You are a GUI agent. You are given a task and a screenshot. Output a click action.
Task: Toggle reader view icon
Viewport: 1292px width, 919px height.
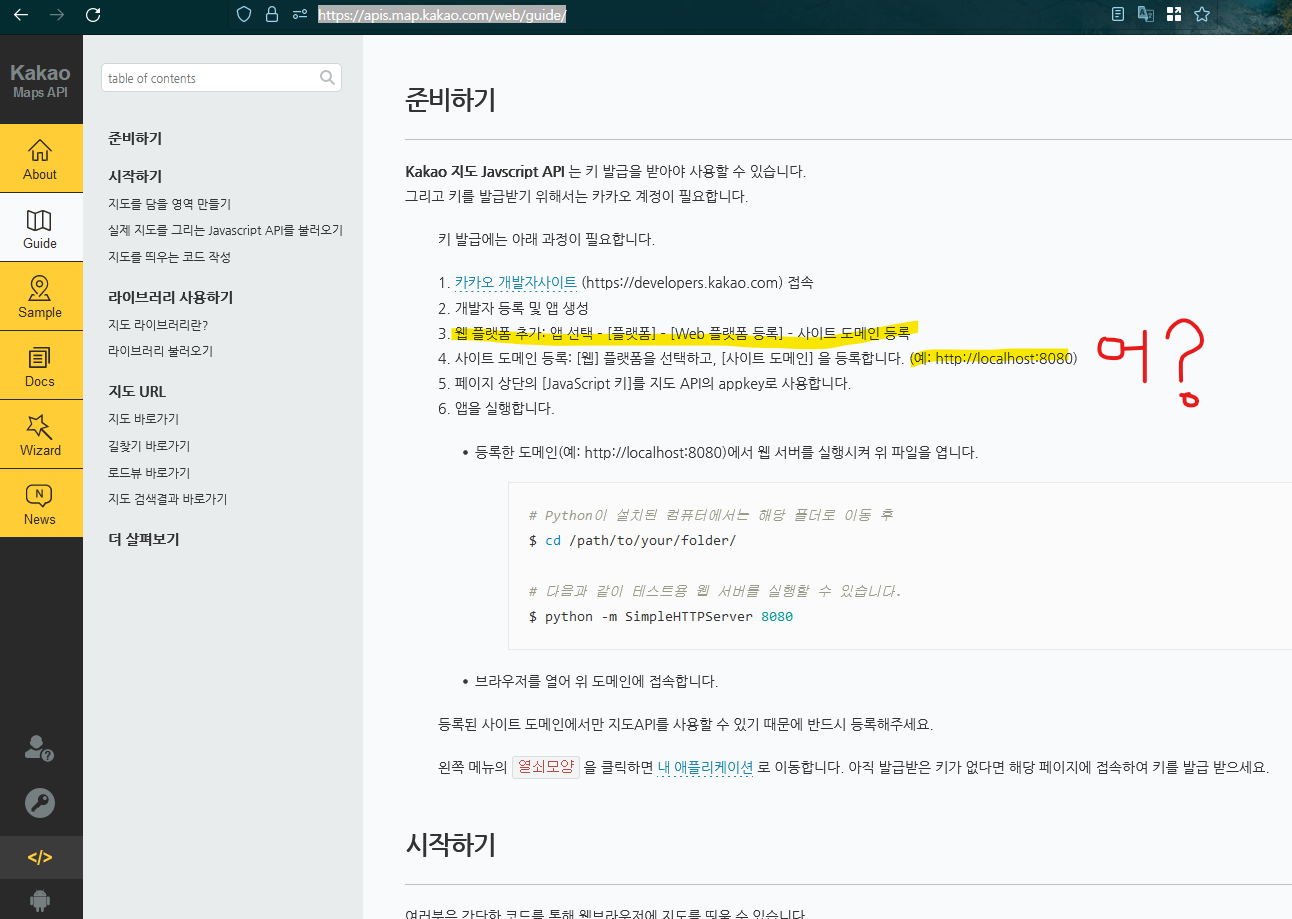click(x=1118, y=14)
